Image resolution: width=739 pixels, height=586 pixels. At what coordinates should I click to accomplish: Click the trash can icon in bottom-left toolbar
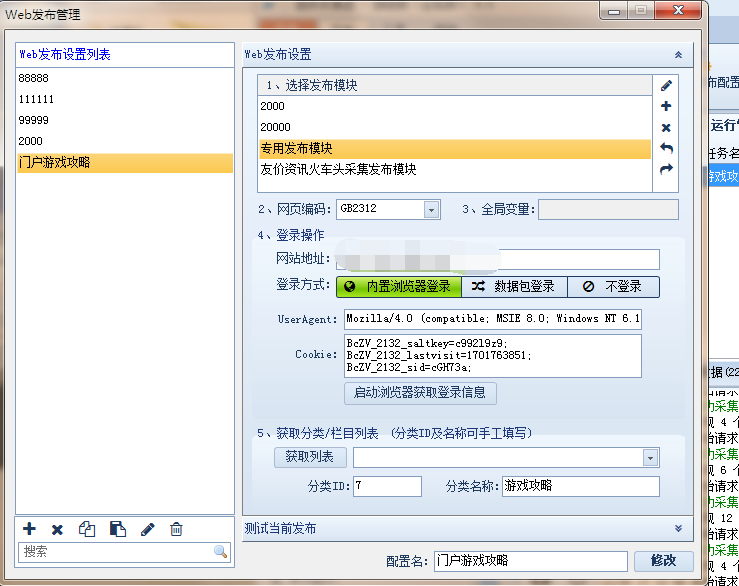pos(176,529)
